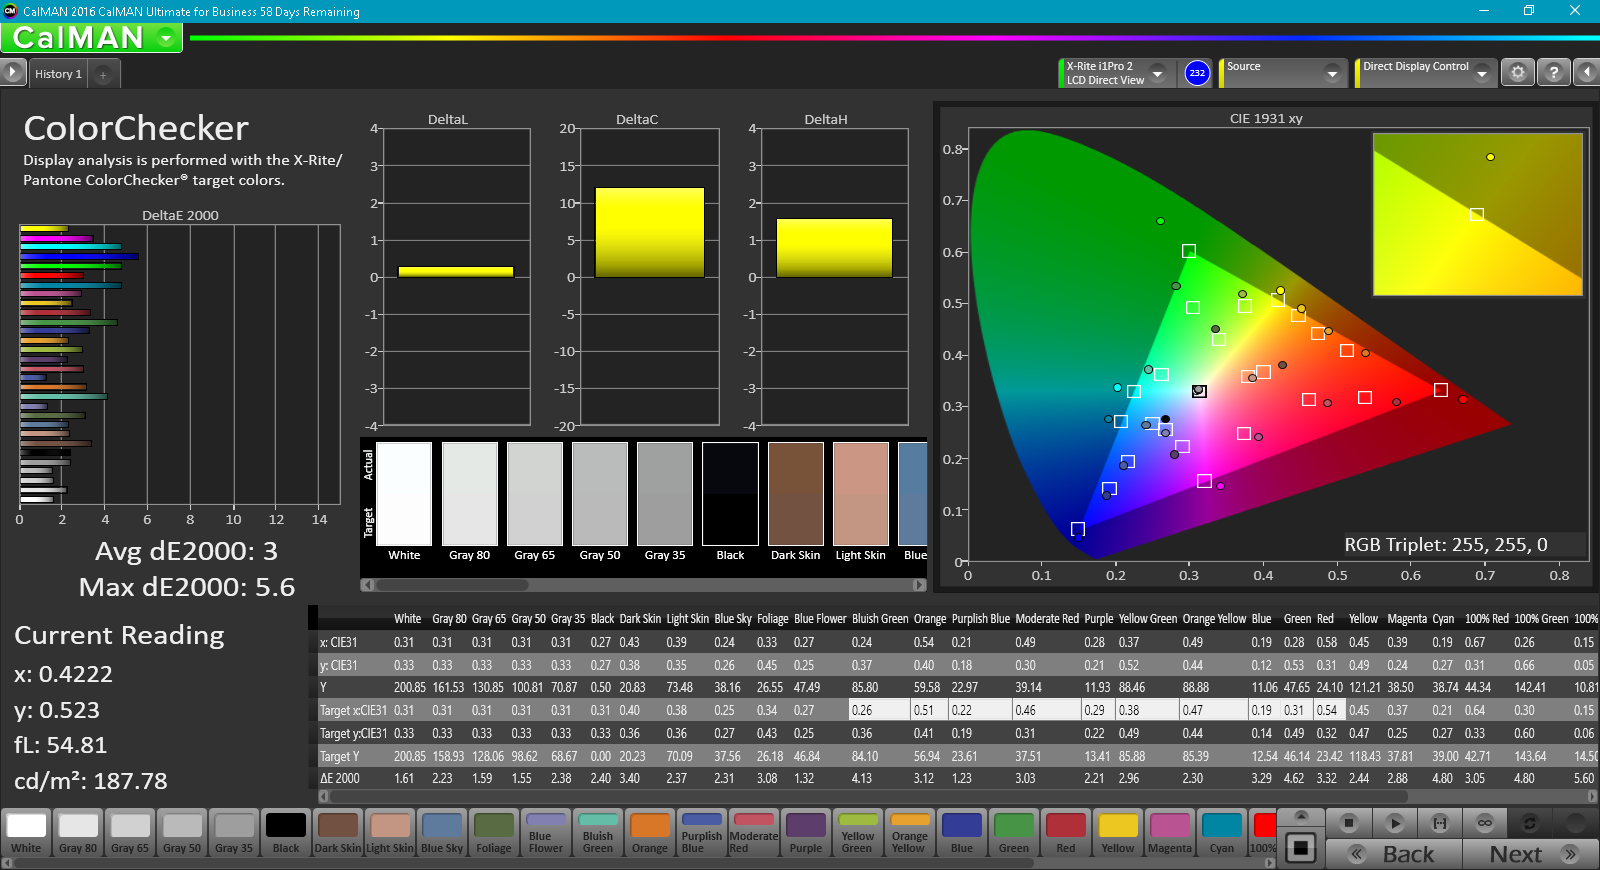Click the Next button
Screen dimensions: 1600x870
click(1530, 854)
